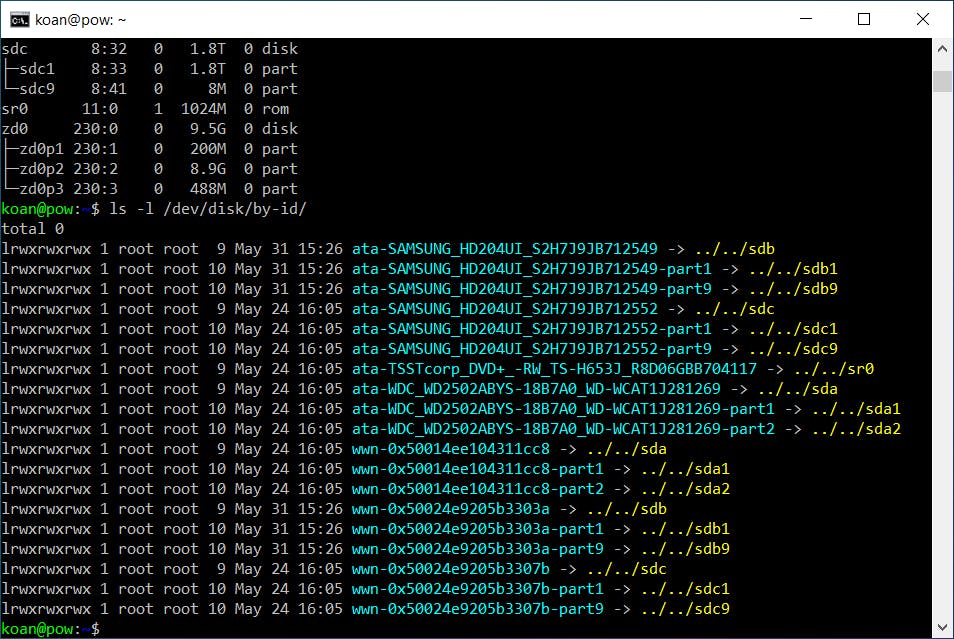Click ata-WDC_WD2502ABYS-18B7A0_WD-WCAT1J281269-part2 entry

click(x=563, y=429)
